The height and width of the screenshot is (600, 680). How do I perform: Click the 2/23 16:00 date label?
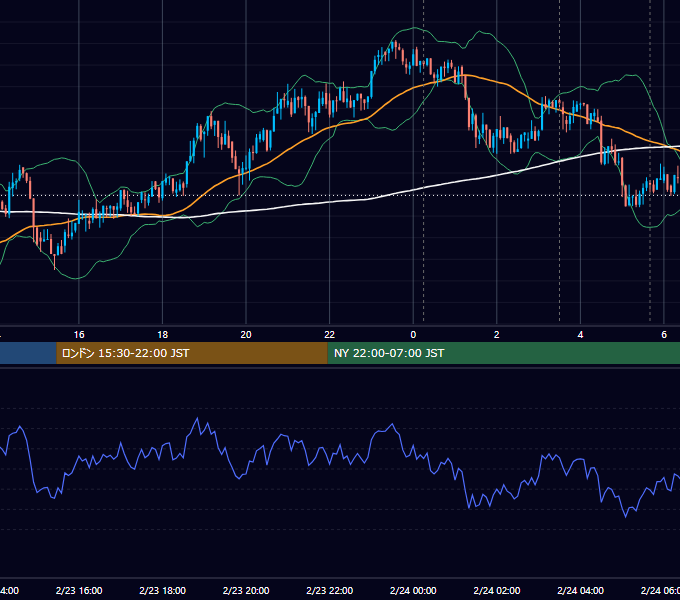(x=79, y=590)
